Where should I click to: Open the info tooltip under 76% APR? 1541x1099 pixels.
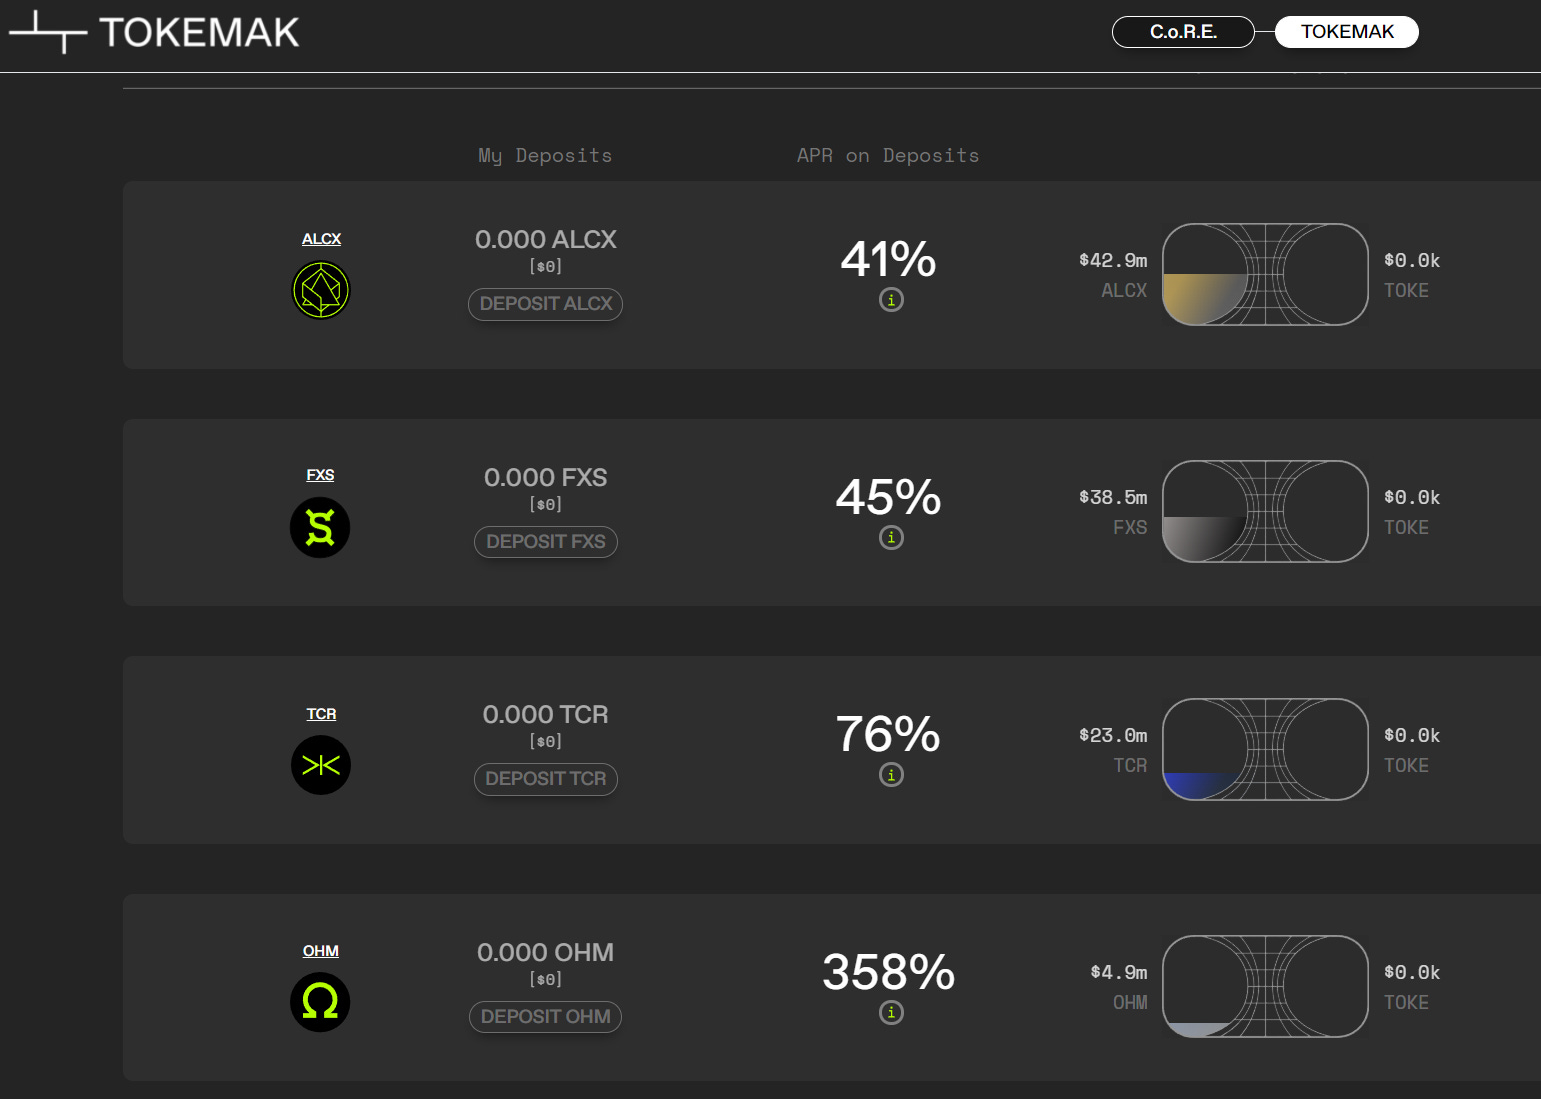pos(890,774)
